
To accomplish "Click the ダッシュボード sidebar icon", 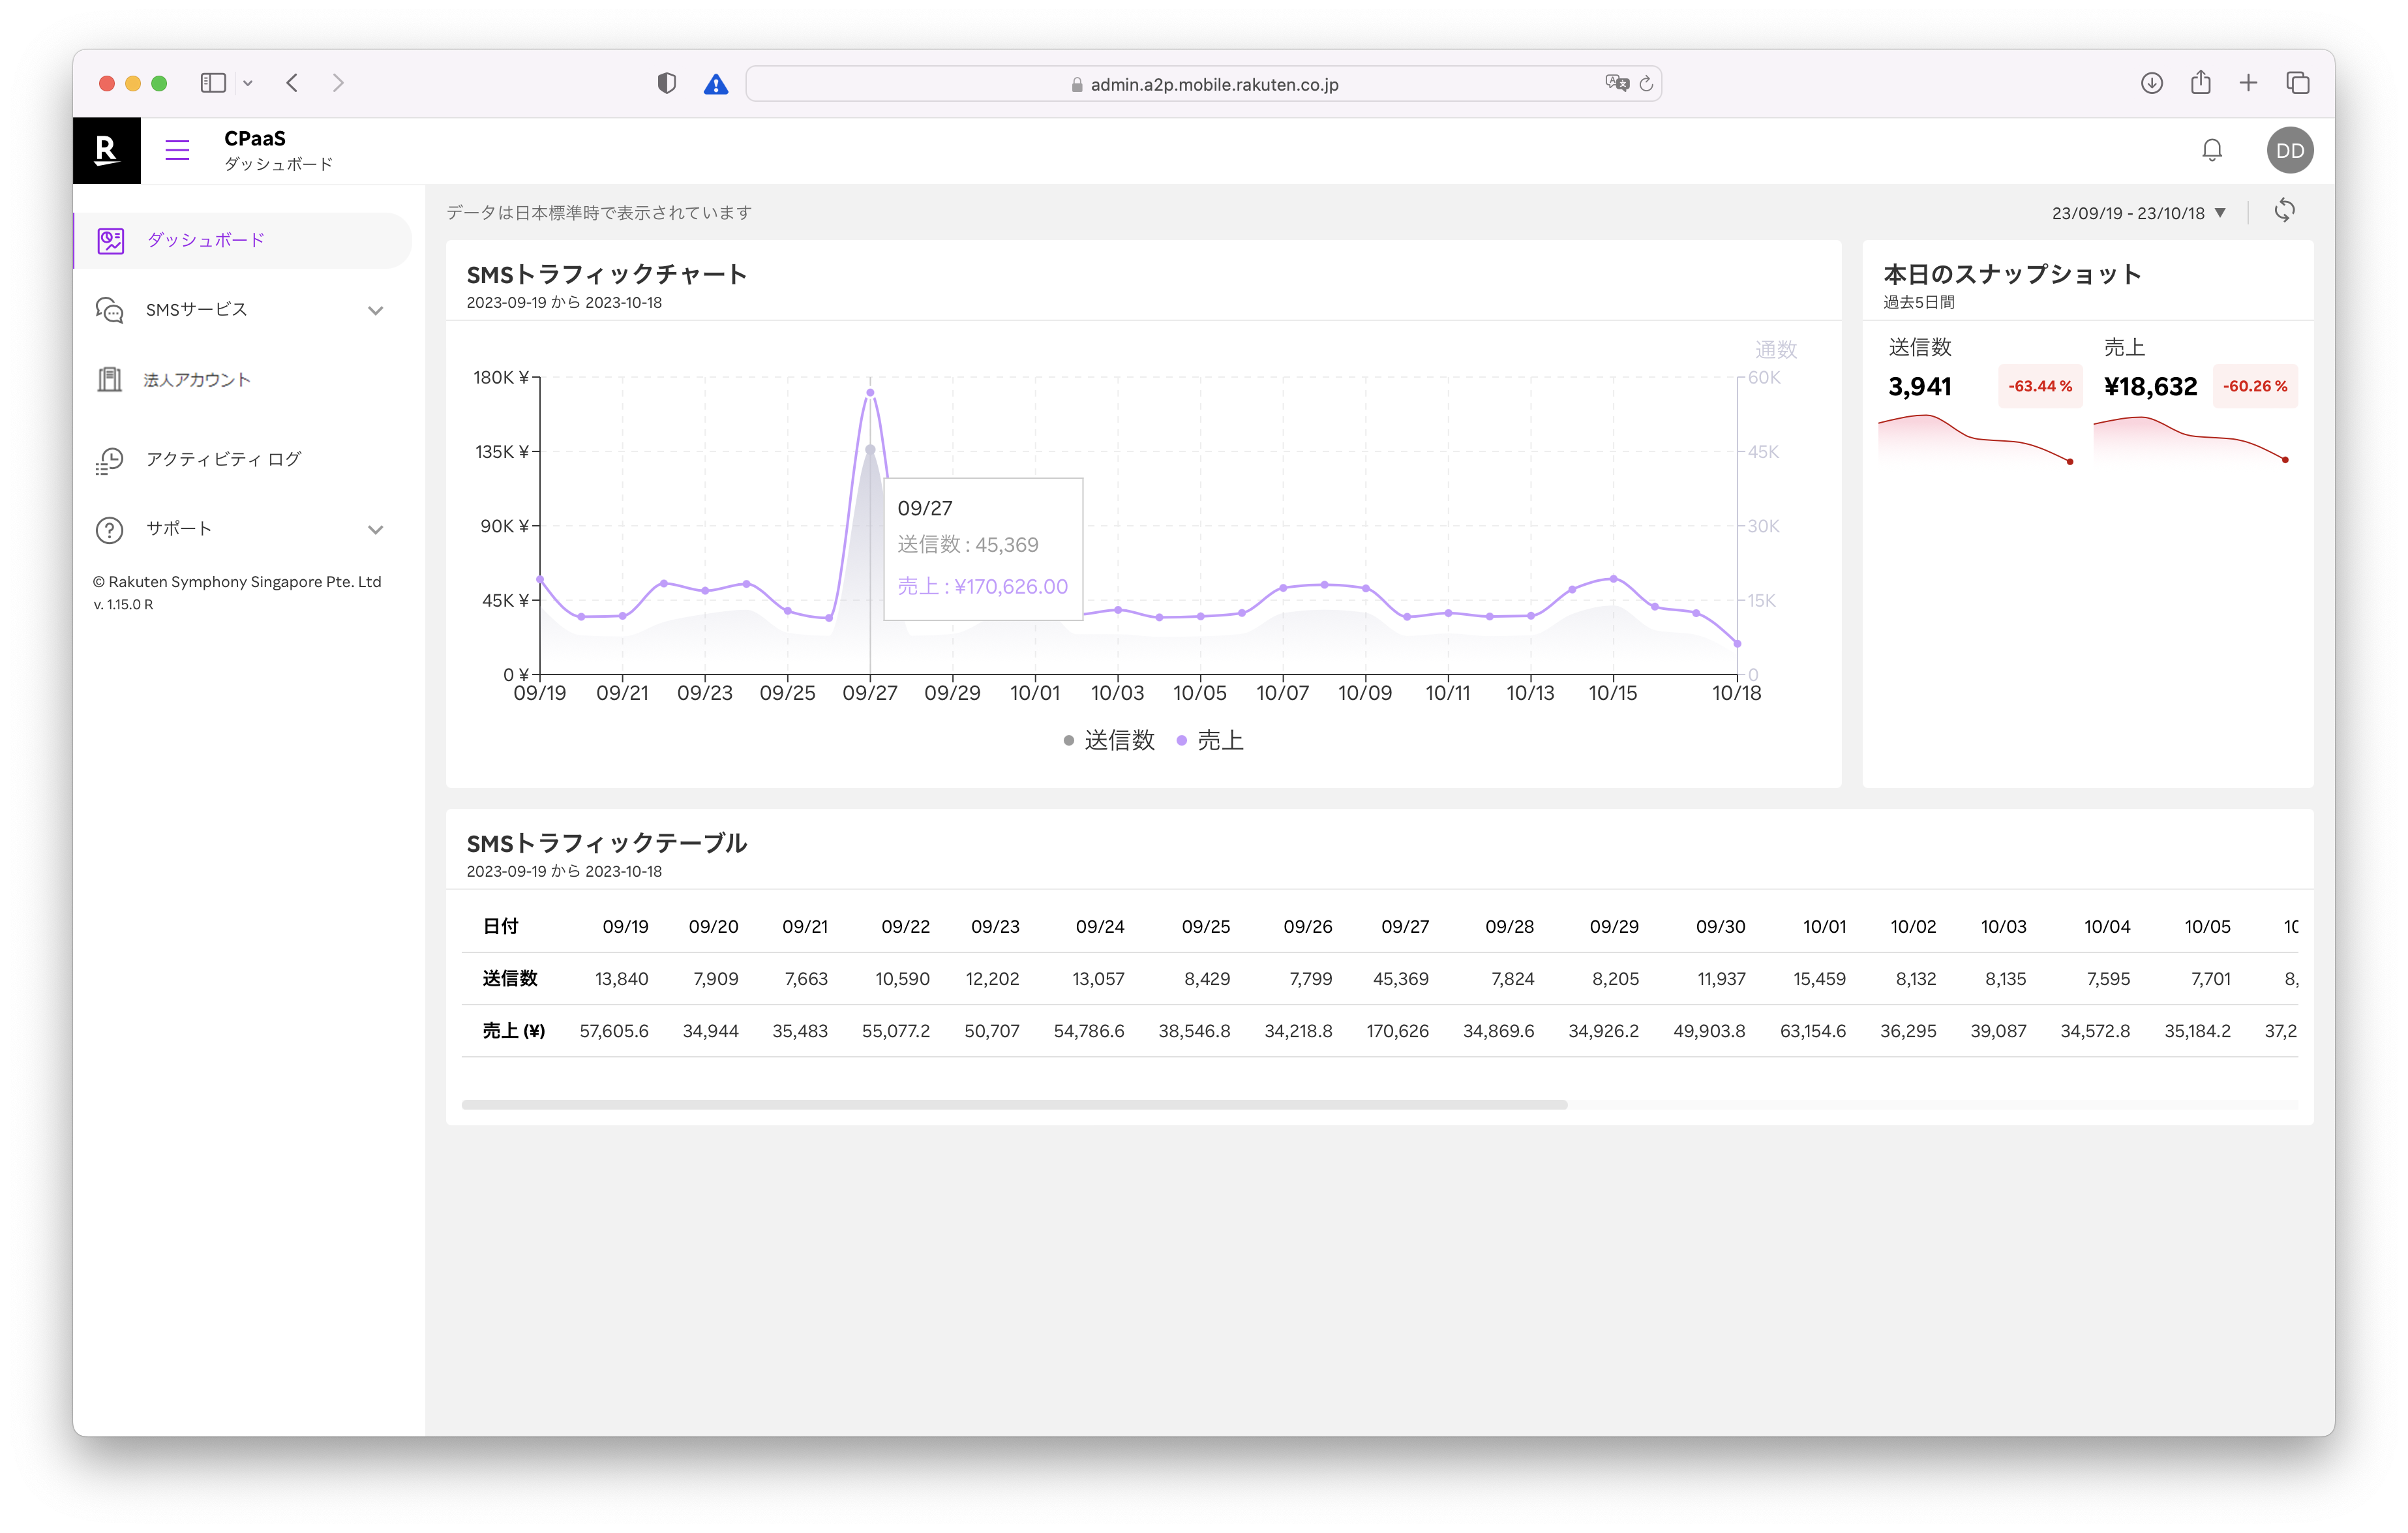I will click(110, 240).
